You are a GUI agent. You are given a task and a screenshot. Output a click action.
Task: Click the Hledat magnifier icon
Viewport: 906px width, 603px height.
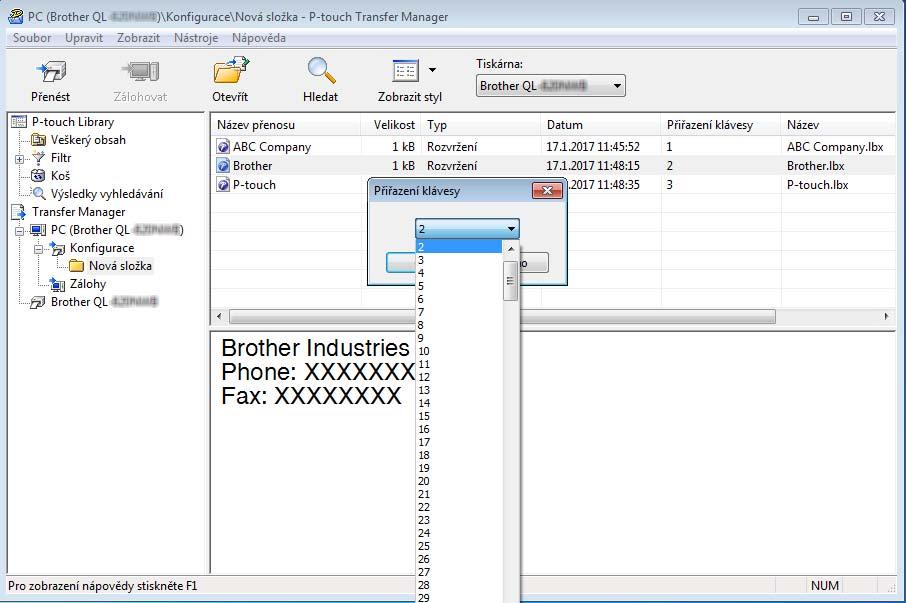tap(321, 70)
